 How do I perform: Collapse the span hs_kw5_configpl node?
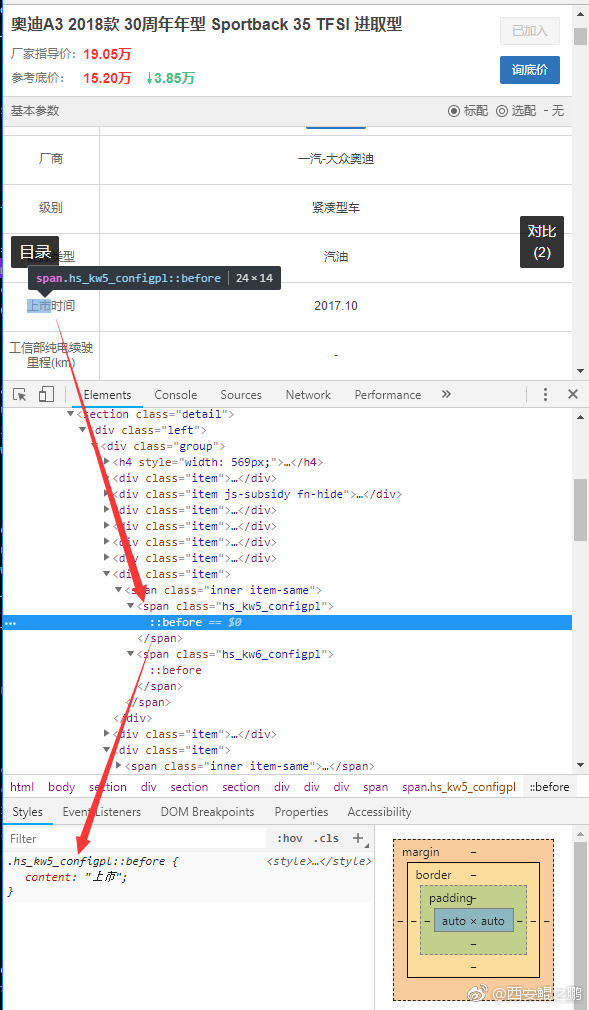(x=131, y=606)
